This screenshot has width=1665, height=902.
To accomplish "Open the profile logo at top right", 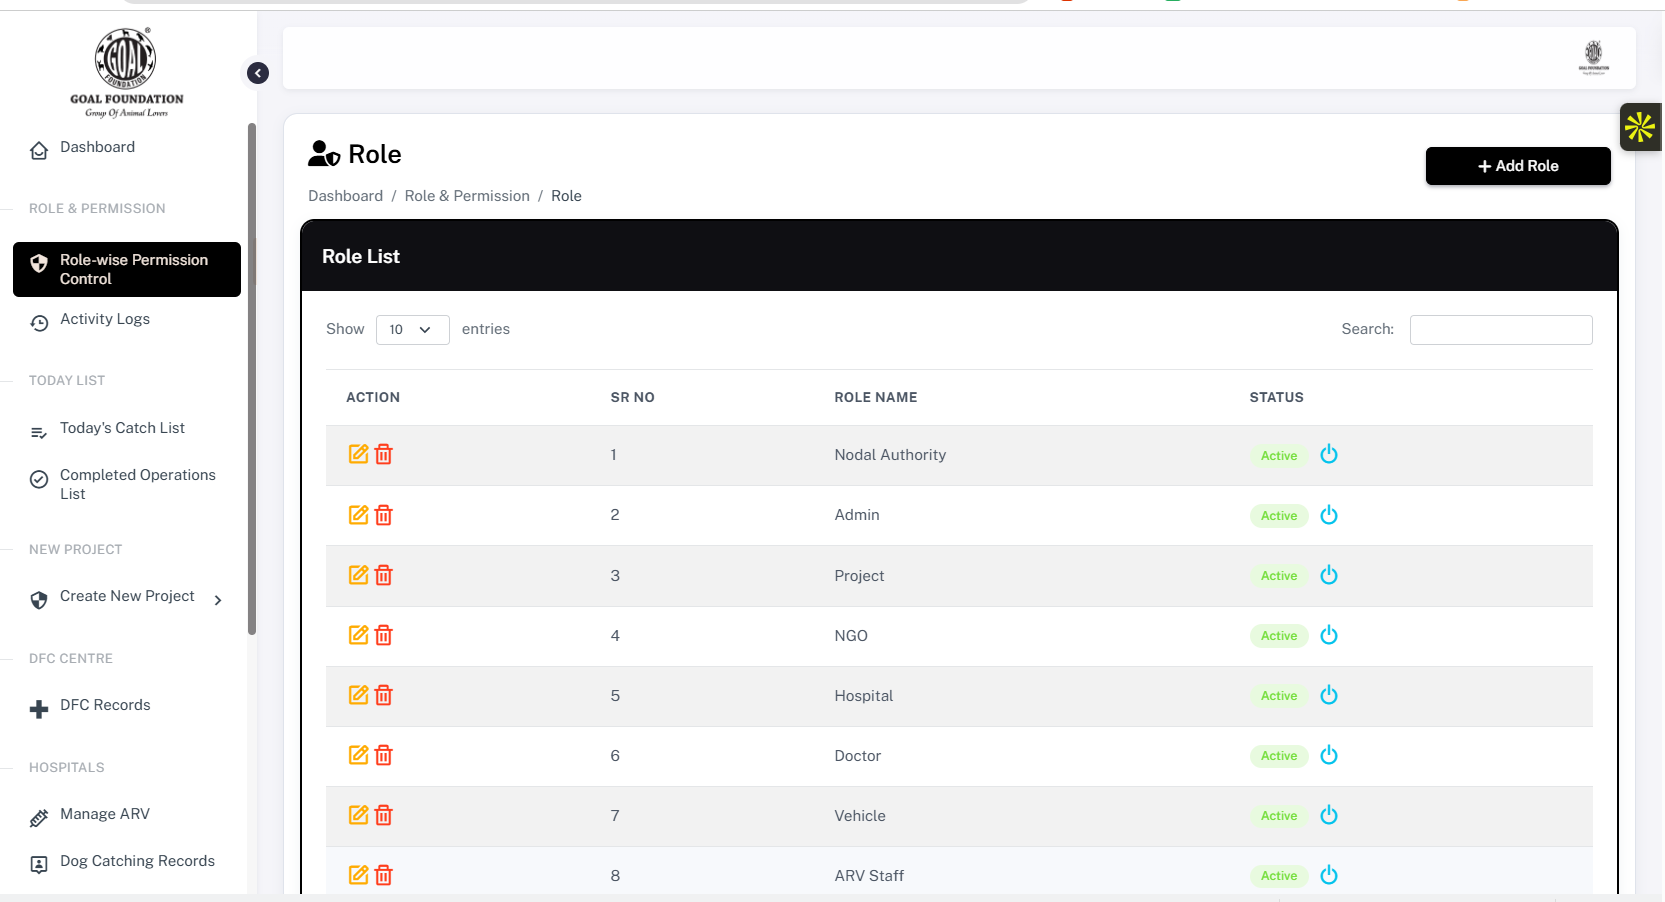I will point(1593,57).
